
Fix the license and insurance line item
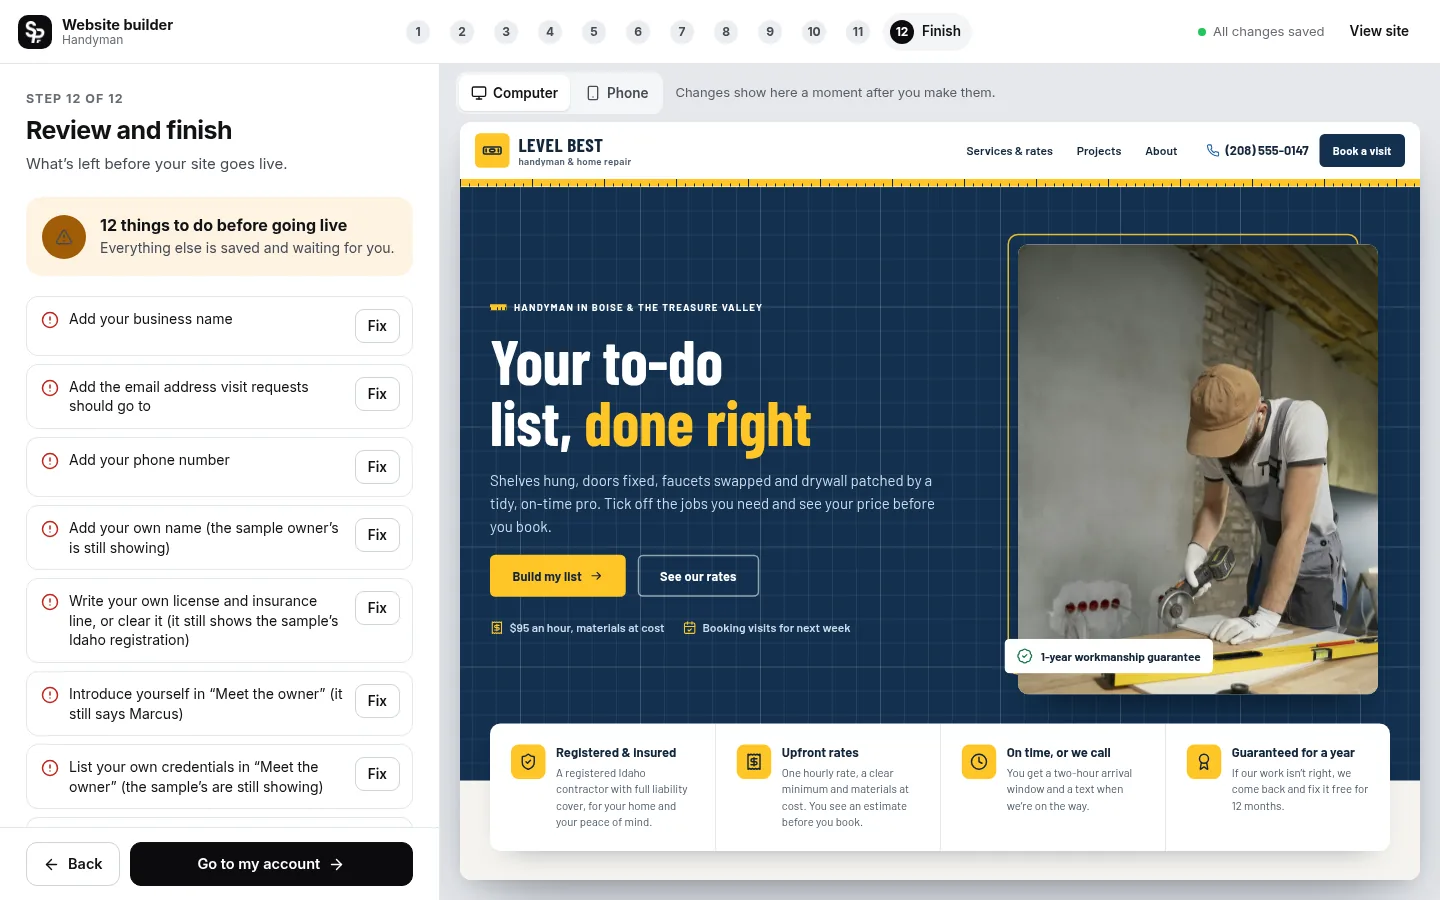(377, 608)
